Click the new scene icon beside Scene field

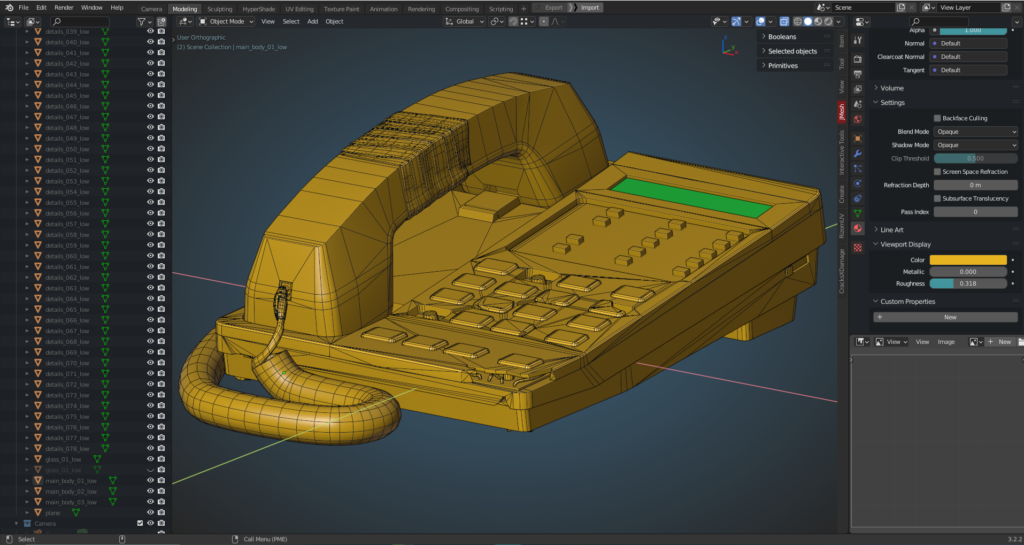[x=901, y=8]
